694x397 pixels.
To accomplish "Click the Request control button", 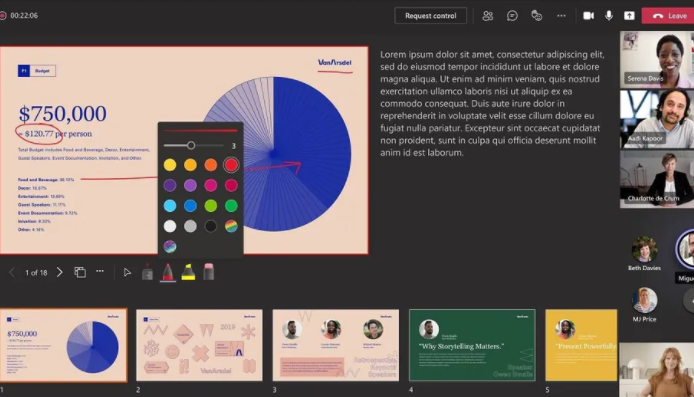I will pos(430,15).
